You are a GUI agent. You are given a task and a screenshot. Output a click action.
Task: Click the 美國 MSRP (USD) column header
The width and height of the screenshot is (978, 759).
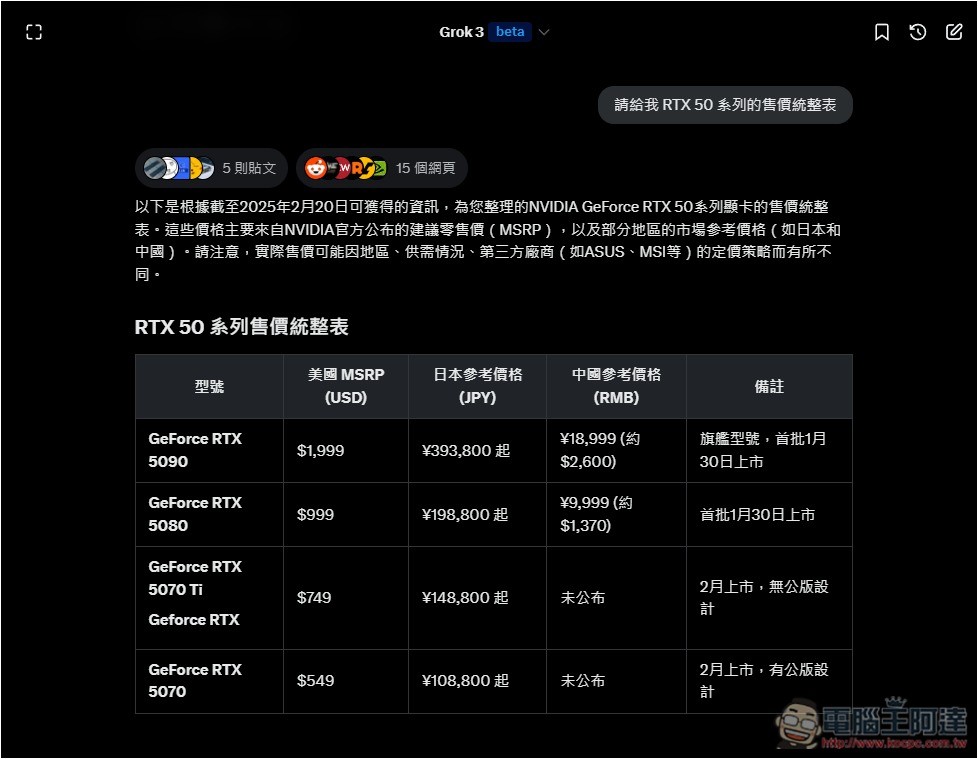[x=346, y=387]
